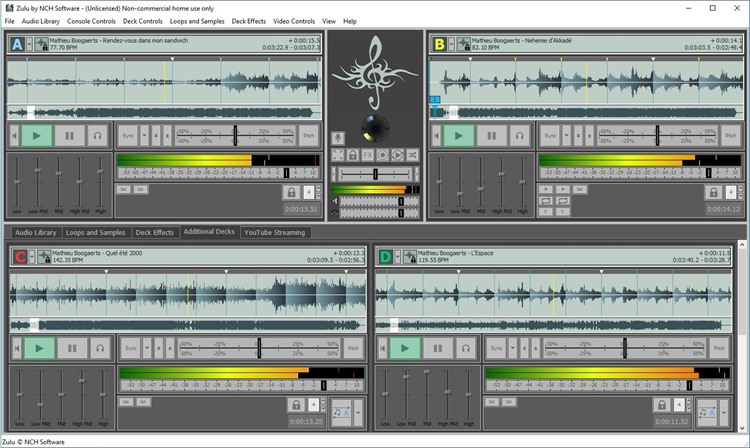This screenshot has height=448, width=750.
Task: Expand the dropdown beside Deck C's letter
Action: [x=33, y=257]
